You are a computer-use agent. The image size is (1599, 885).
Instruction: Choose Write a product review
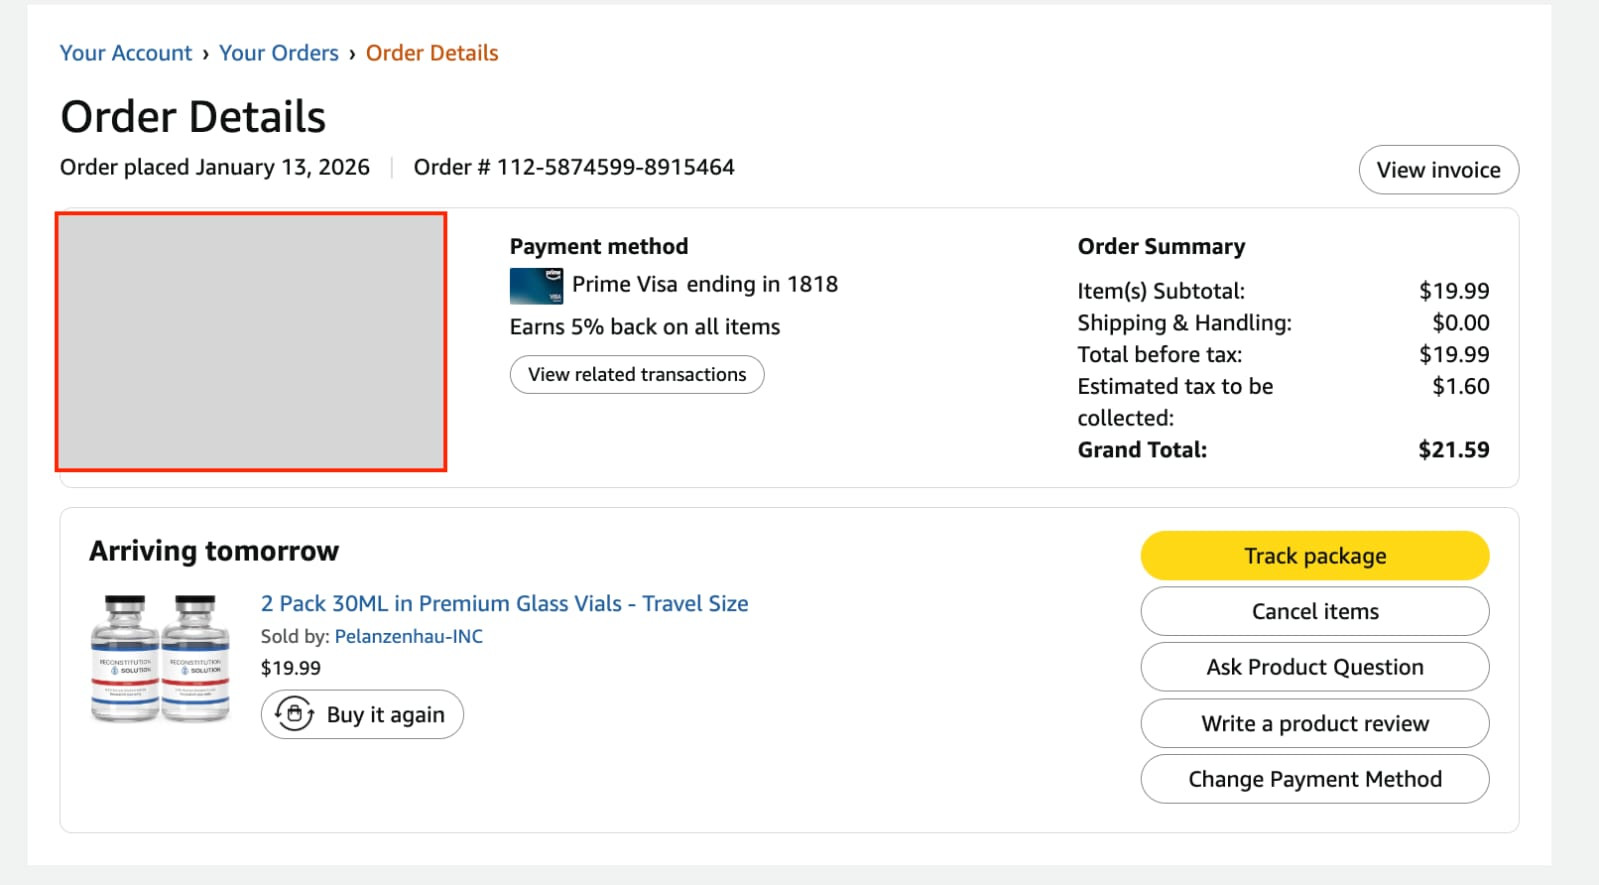click(1314, 723)
